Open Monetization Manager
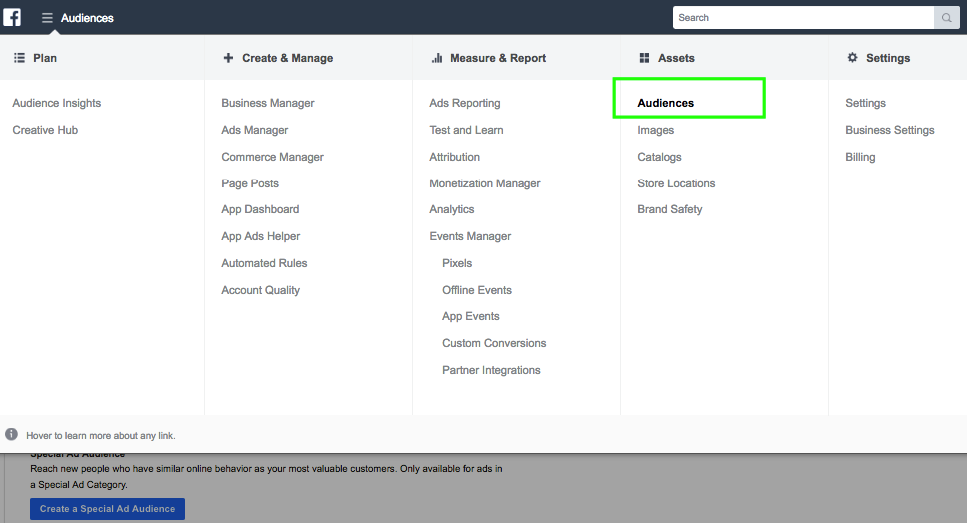The height and width of the screenshot is (523, 967). click(485, 183)
